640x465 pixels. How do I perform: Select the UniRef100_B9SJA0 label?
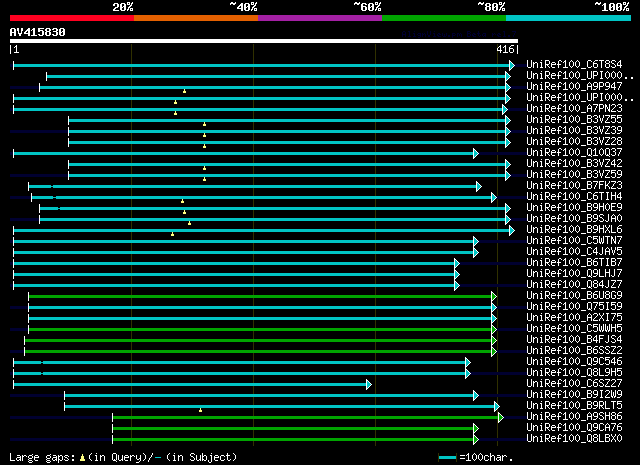(574, 219)
